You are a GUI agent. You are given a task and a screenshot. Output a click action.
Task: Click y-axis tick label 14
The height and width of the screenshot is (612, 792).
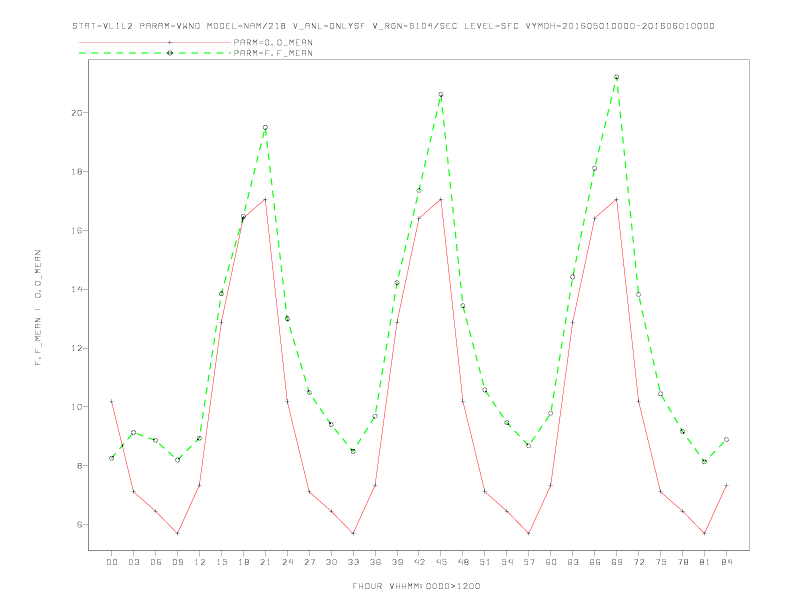(x=77, y=289)
